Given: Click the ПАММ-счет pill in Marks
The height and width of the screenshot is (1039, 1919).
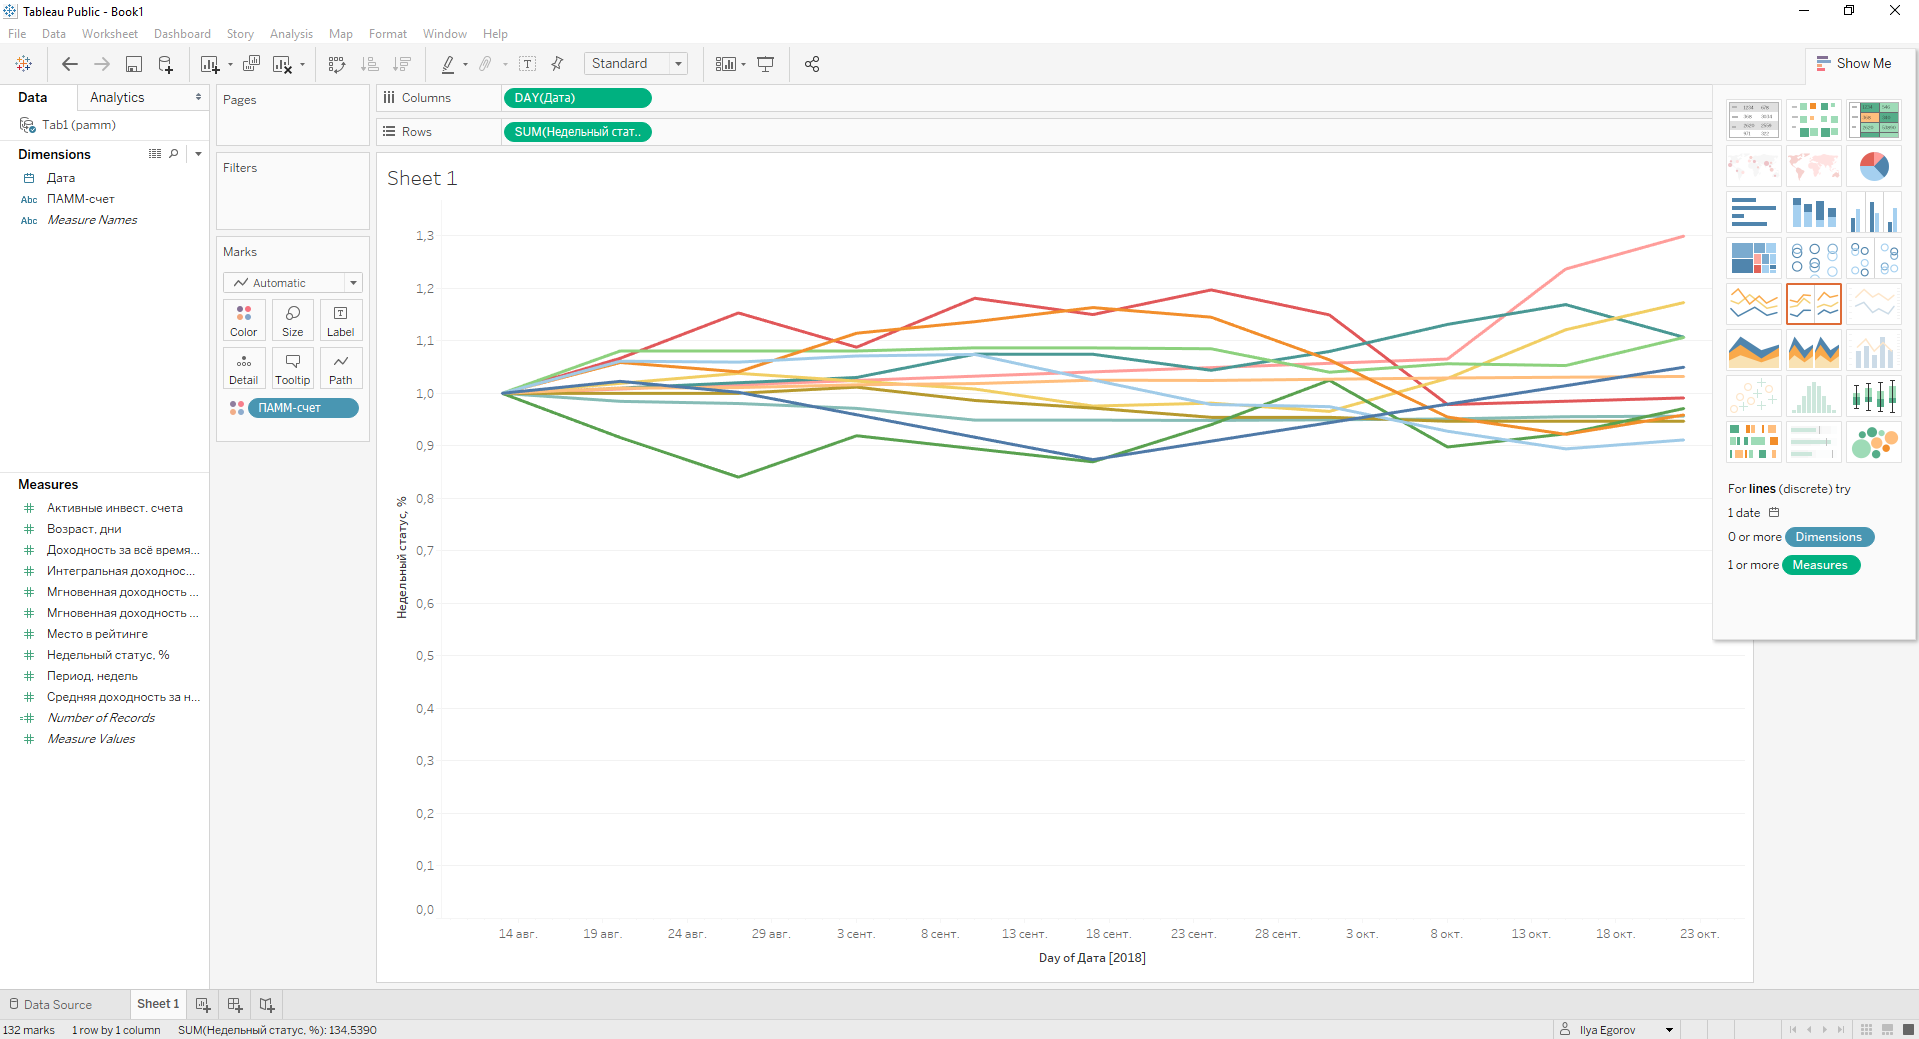Looking at the screenshot, I should [x=303, y=408].
